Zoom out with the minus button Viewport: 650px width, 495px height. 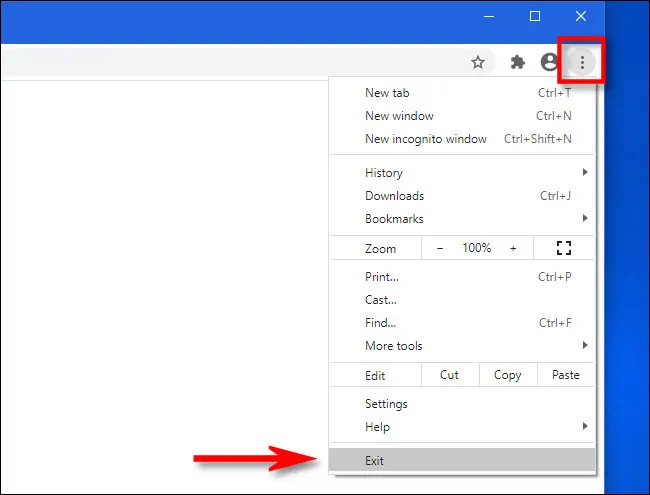coord(439,248)
